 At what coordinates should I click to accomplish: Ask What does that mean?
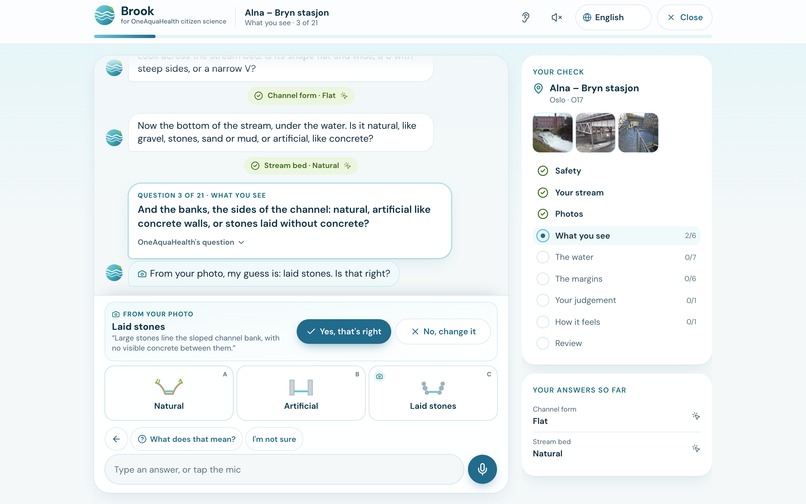tap(187, 439)
